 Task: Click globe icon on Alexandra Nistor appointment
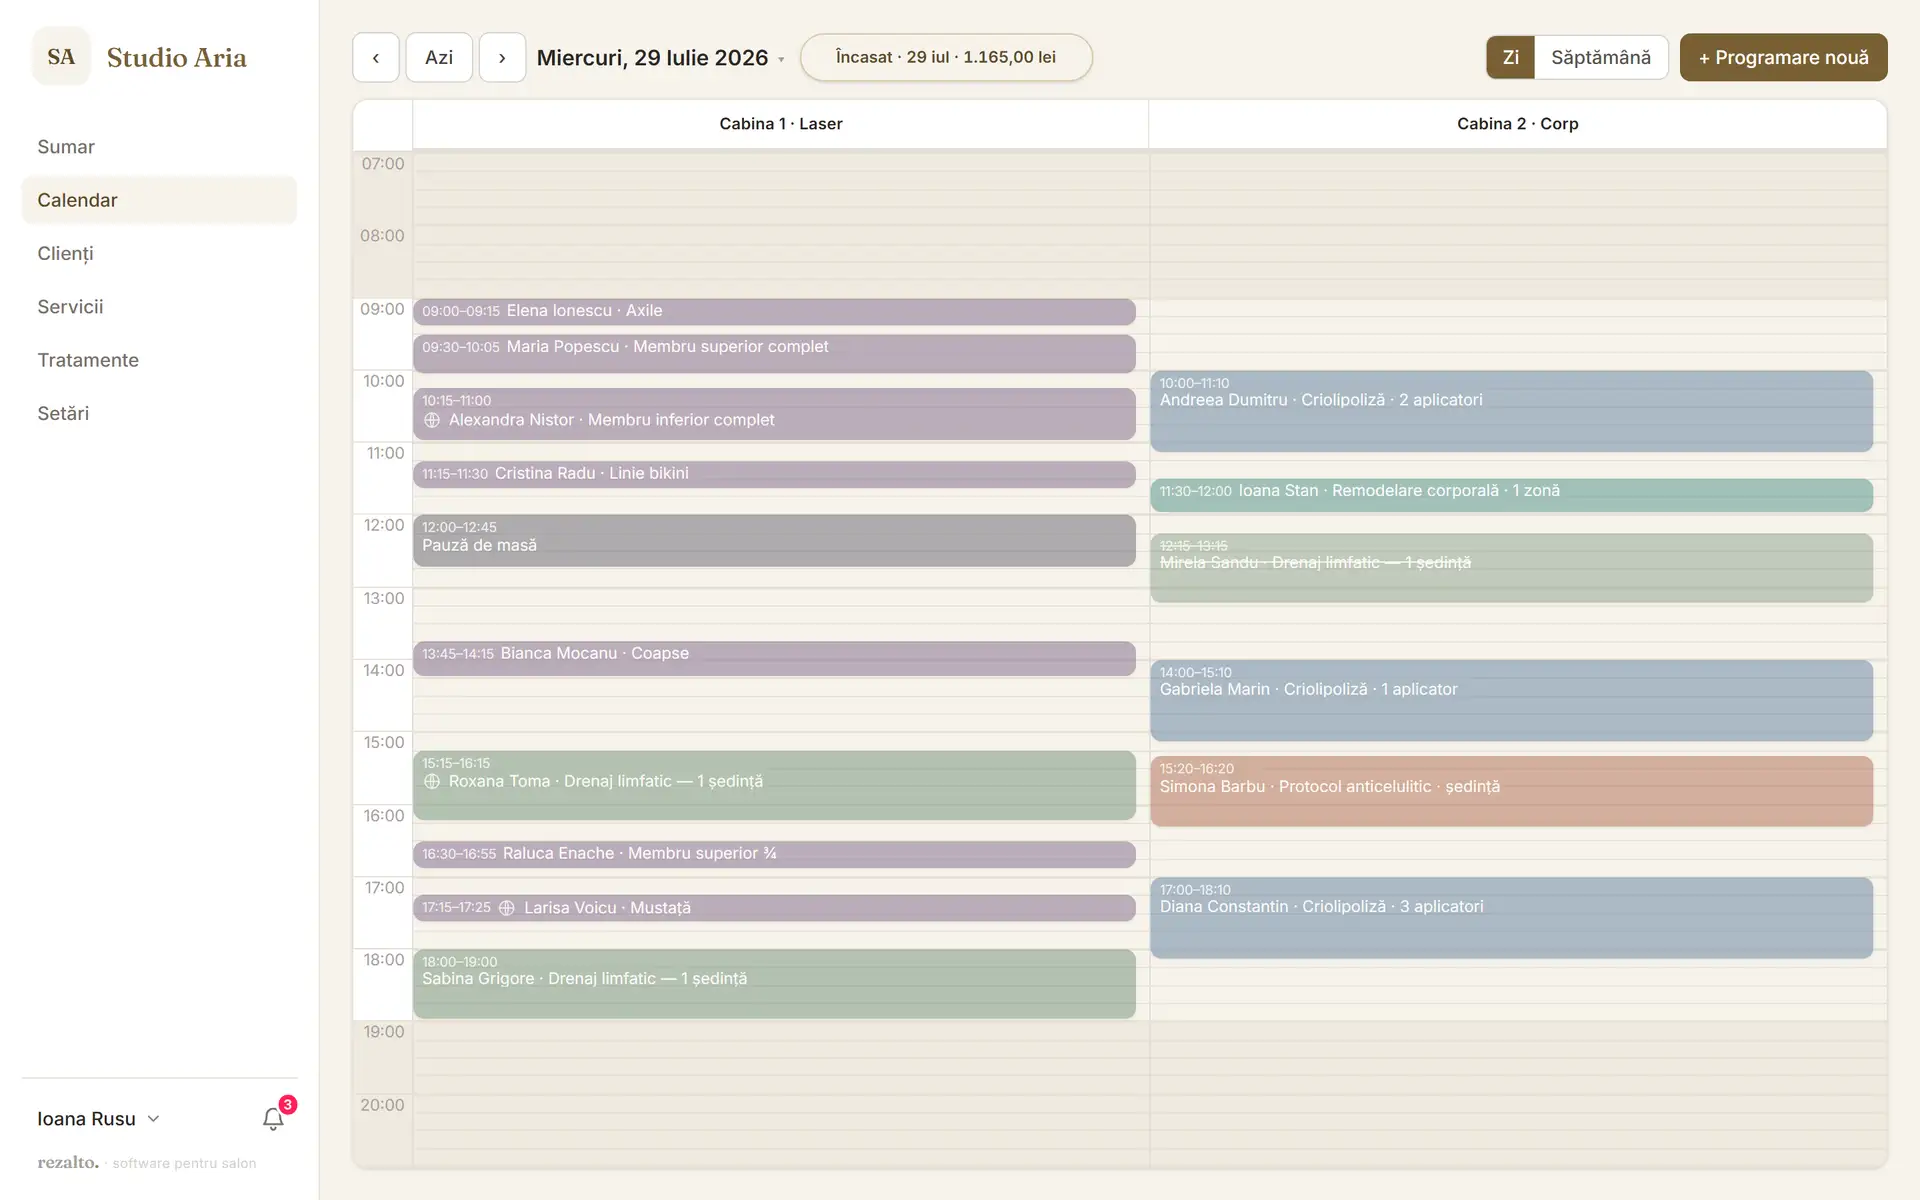coord(432,420)
